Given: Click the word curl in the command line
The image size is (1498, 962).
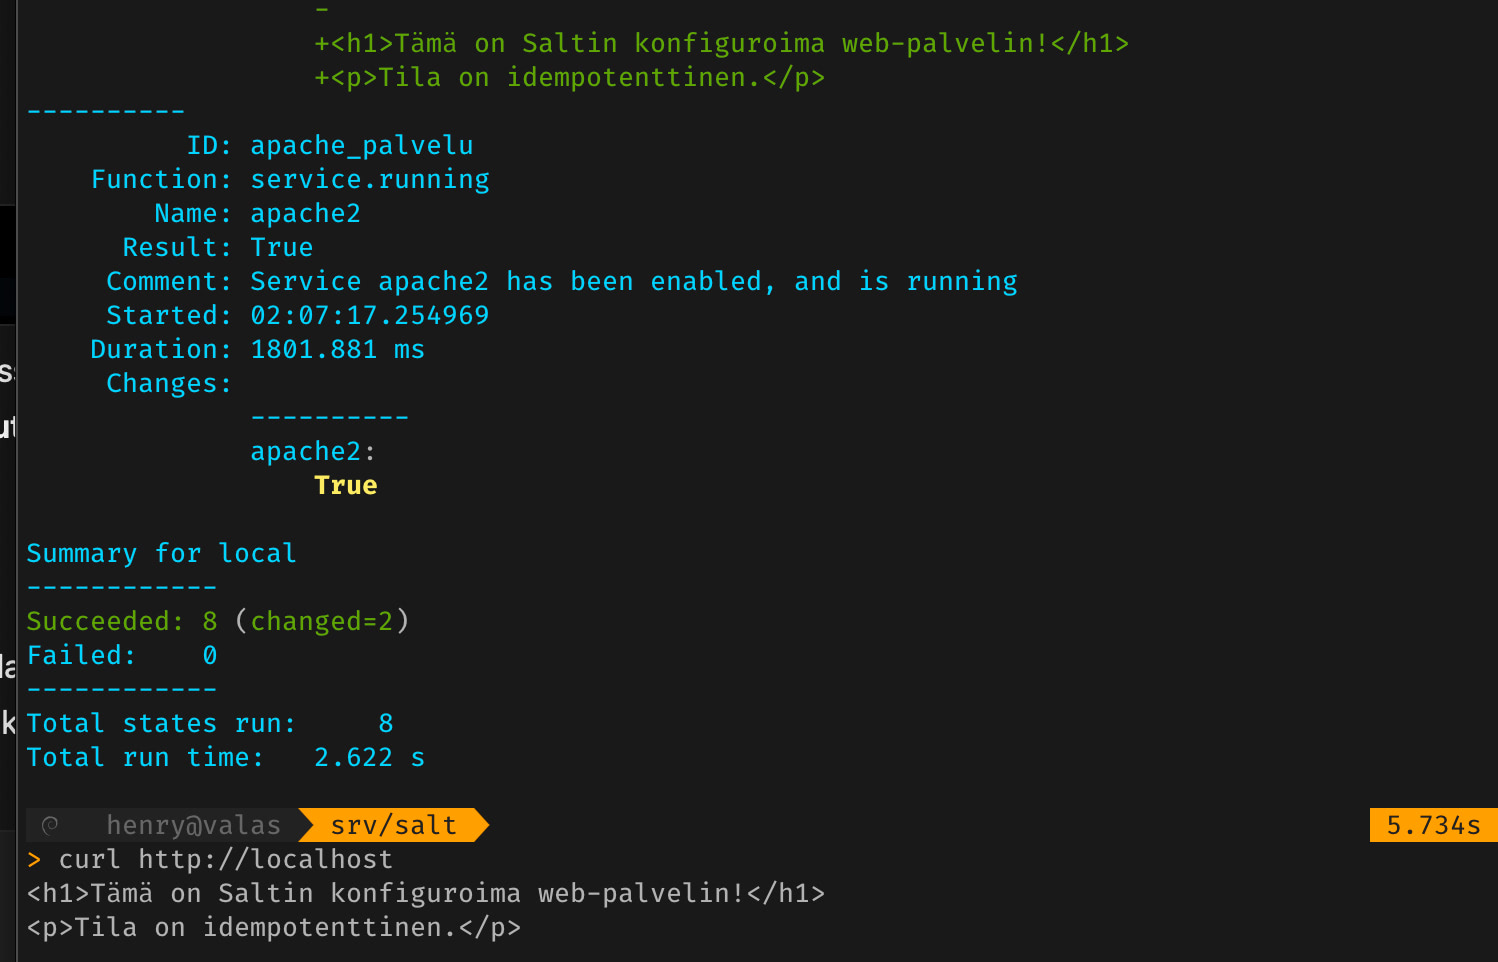Looking at the screenshot, I should click(x=89, y=859).
